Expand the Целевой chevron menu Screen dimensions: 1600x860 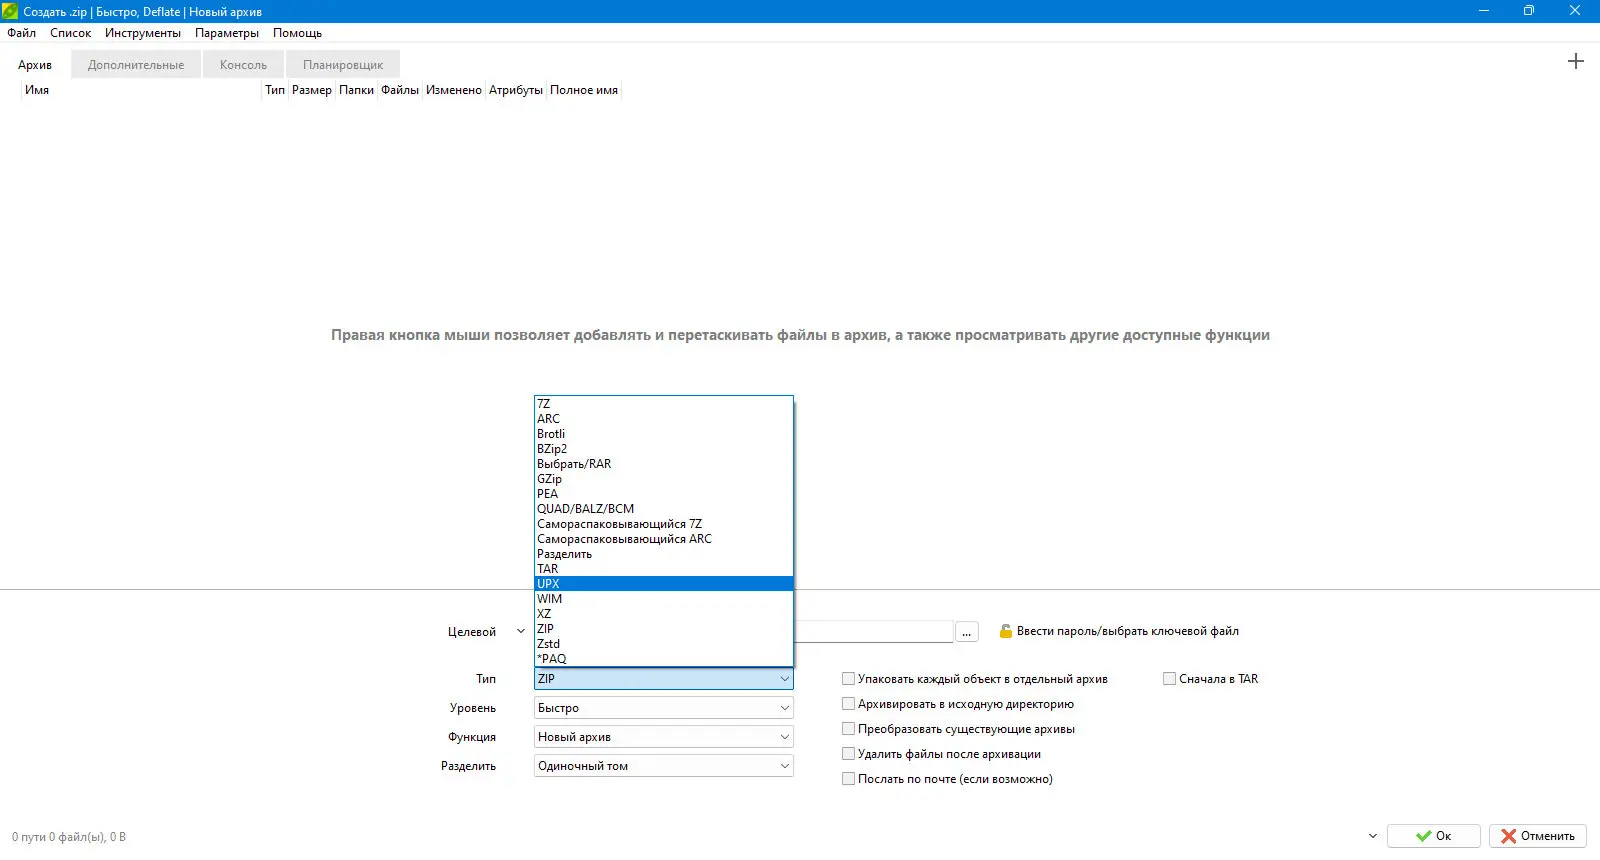520,632
